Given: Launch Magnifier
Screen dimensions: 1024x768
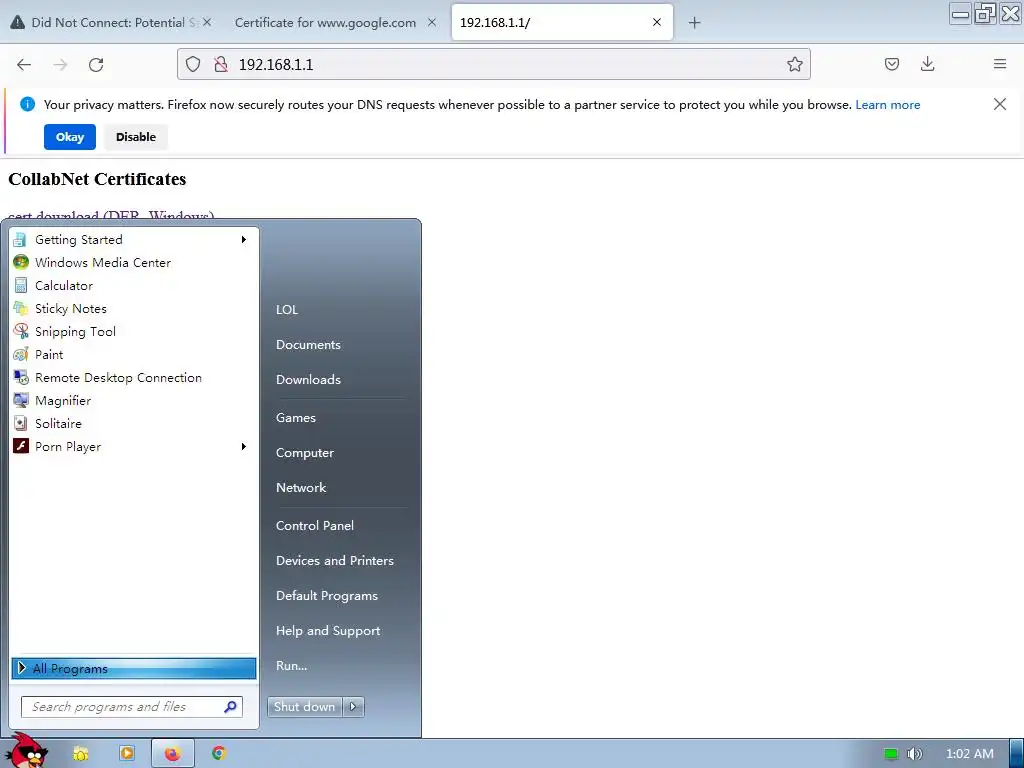Looking at the screenshot, I should coord(134,400).
